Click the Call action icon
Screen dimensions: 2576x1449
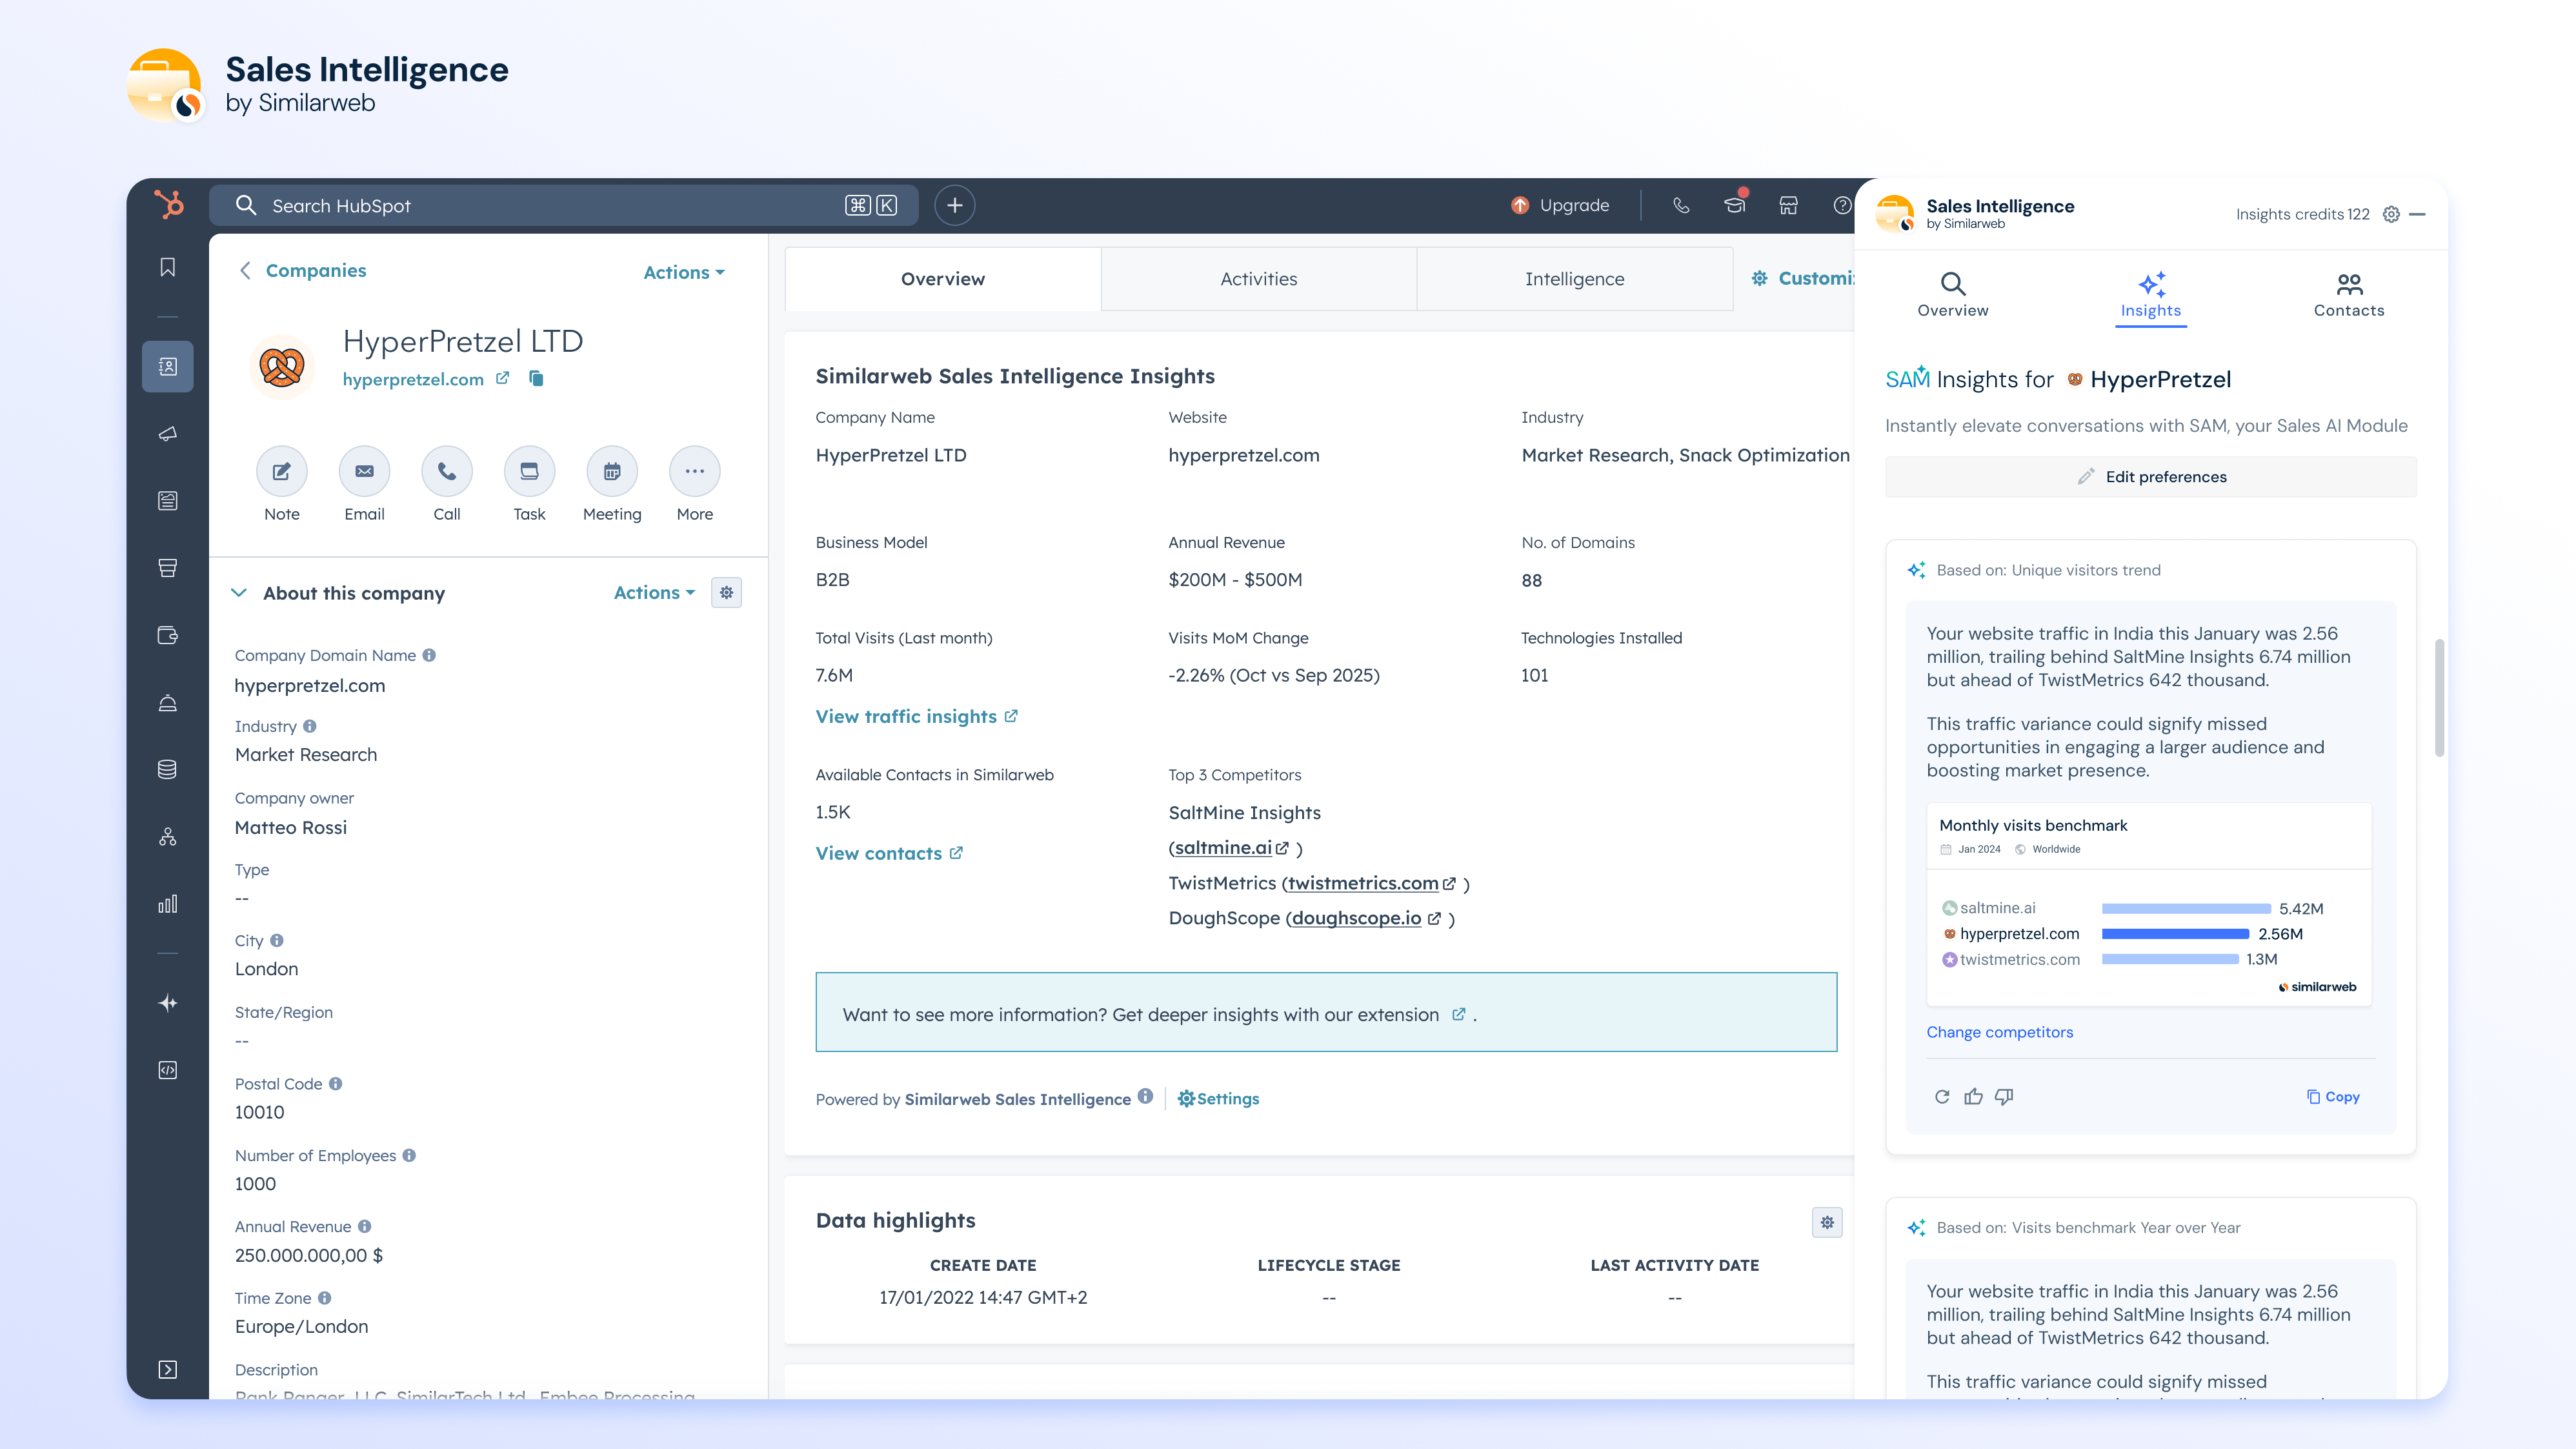(447, 471)
